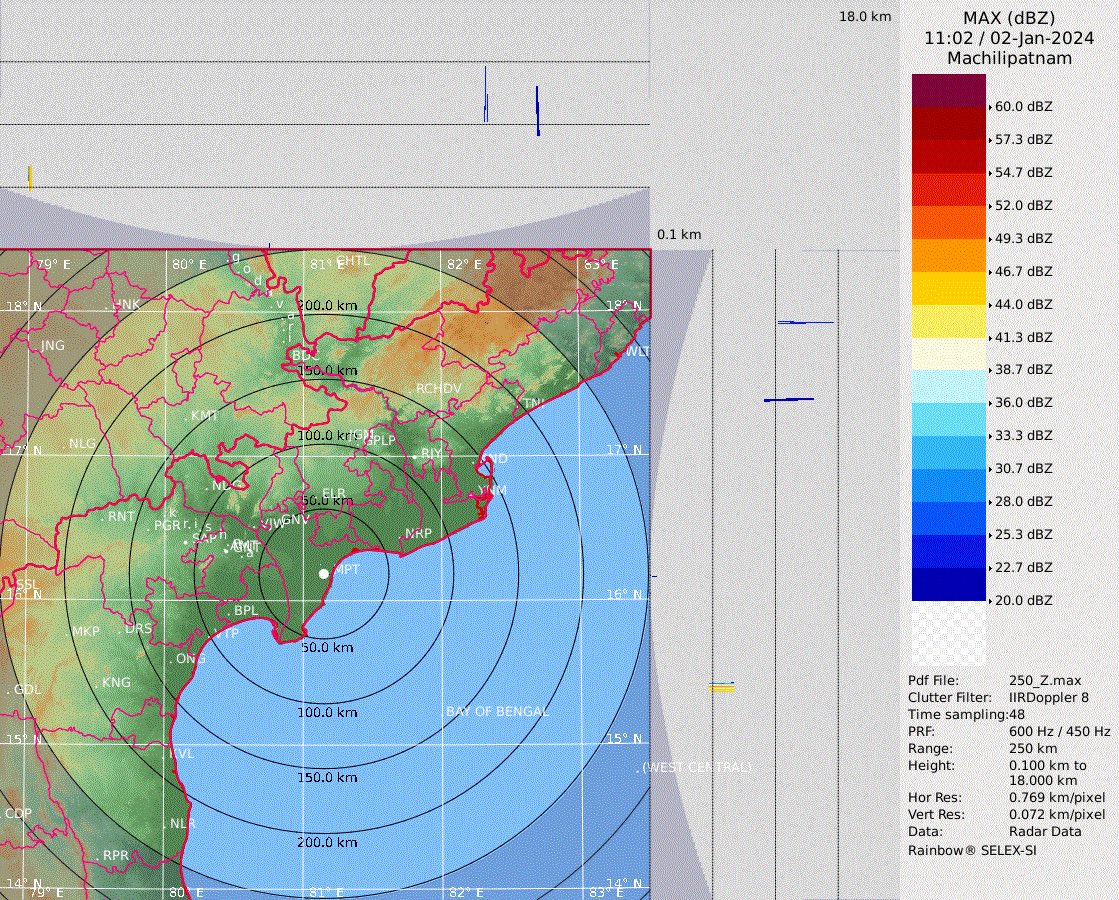This screenshot has height=900, width=1119.
Task: Click the 0.1 km height label
Action: coord(679,234)
